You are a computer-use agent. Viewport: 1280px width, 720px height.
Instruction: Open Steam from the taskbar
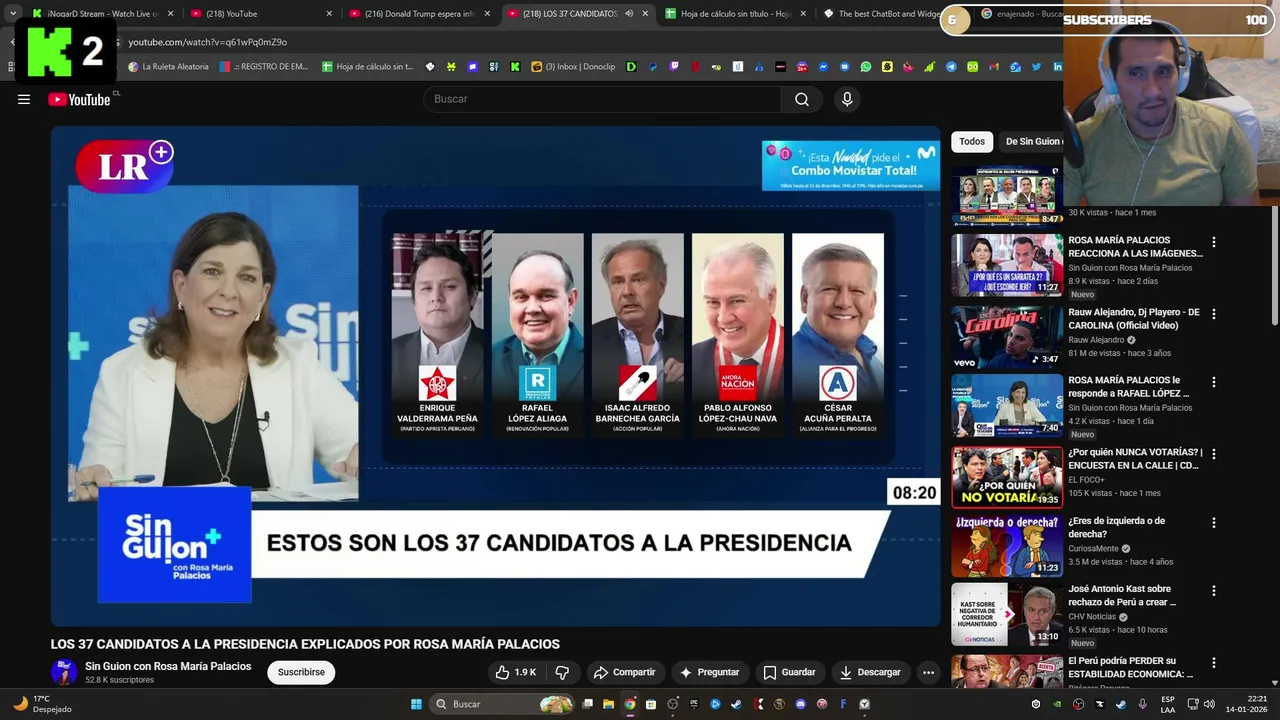point(736,704)
